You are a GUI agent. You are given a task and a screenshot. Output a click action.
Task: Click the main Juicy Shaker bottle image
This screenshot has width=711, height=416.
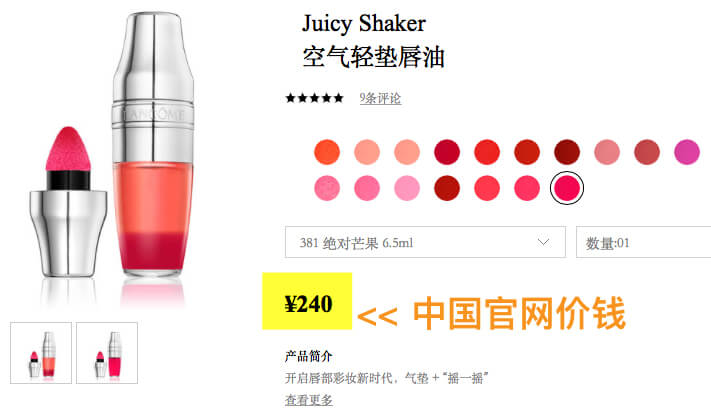click(153, 145)
